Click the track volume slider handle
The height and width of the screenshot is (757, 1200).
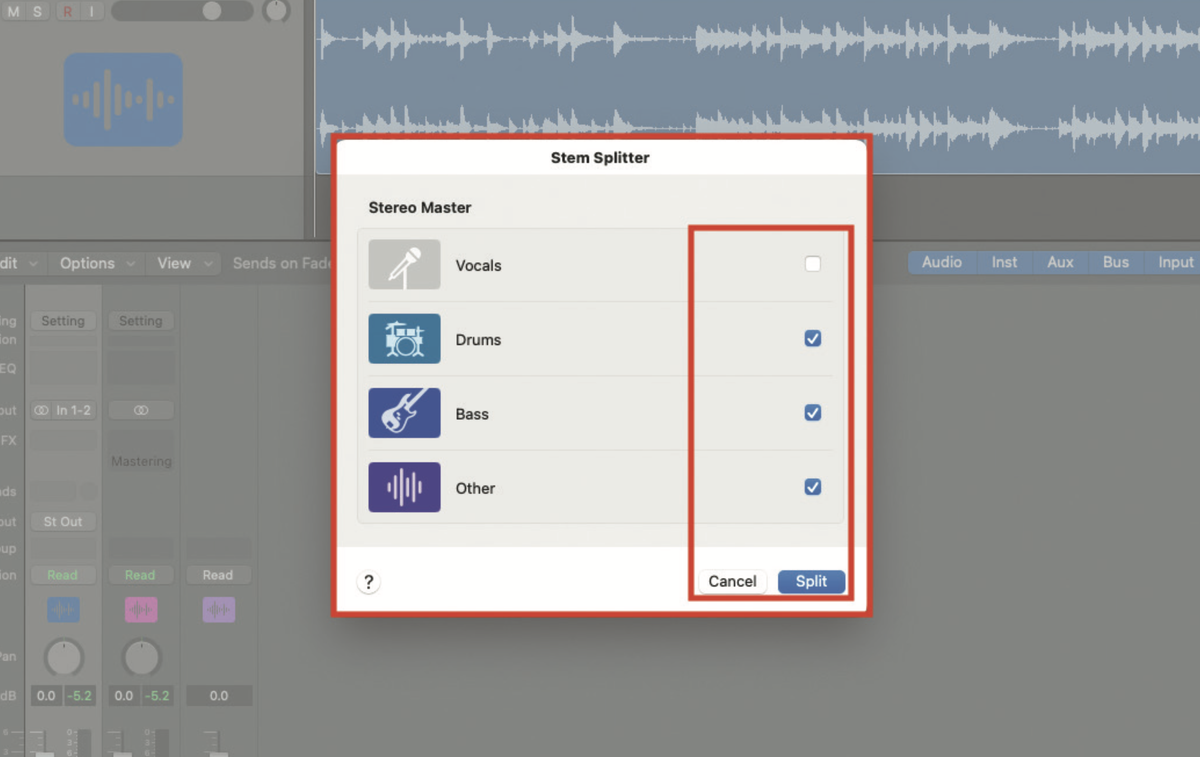click(212, 11)
